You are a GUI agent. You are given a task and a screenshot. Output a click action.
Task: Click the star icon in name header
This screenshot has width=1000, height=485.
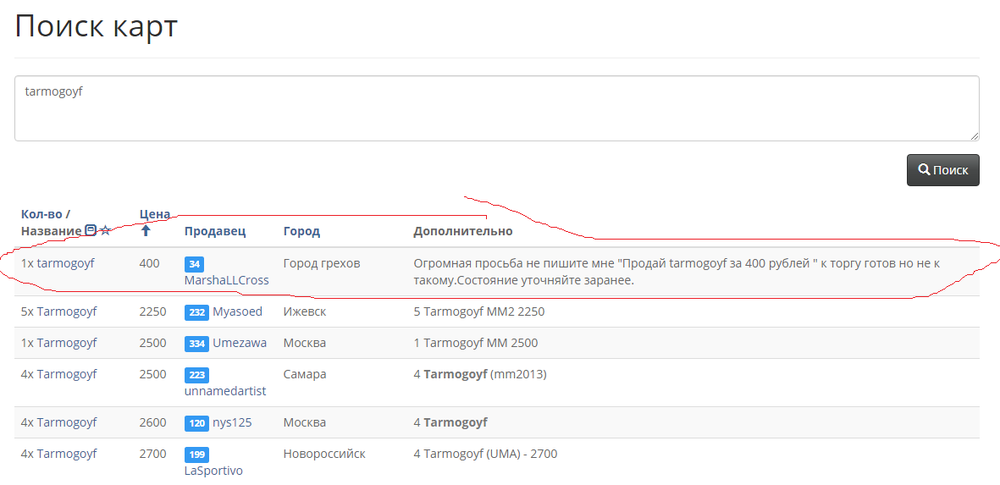(x=106, y=231)
